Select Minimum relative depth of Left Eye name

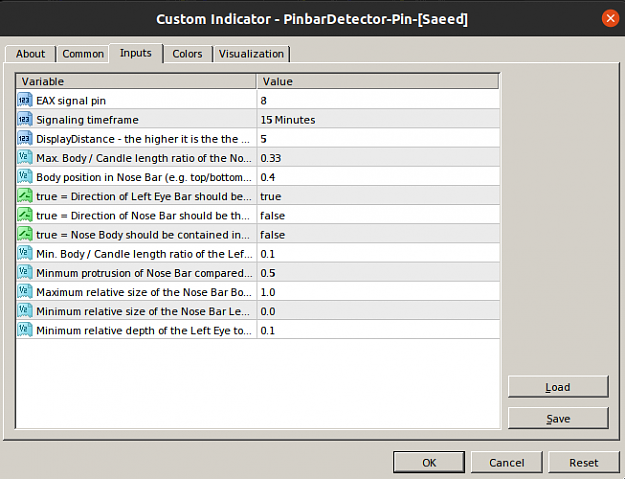tap(144, 330)
